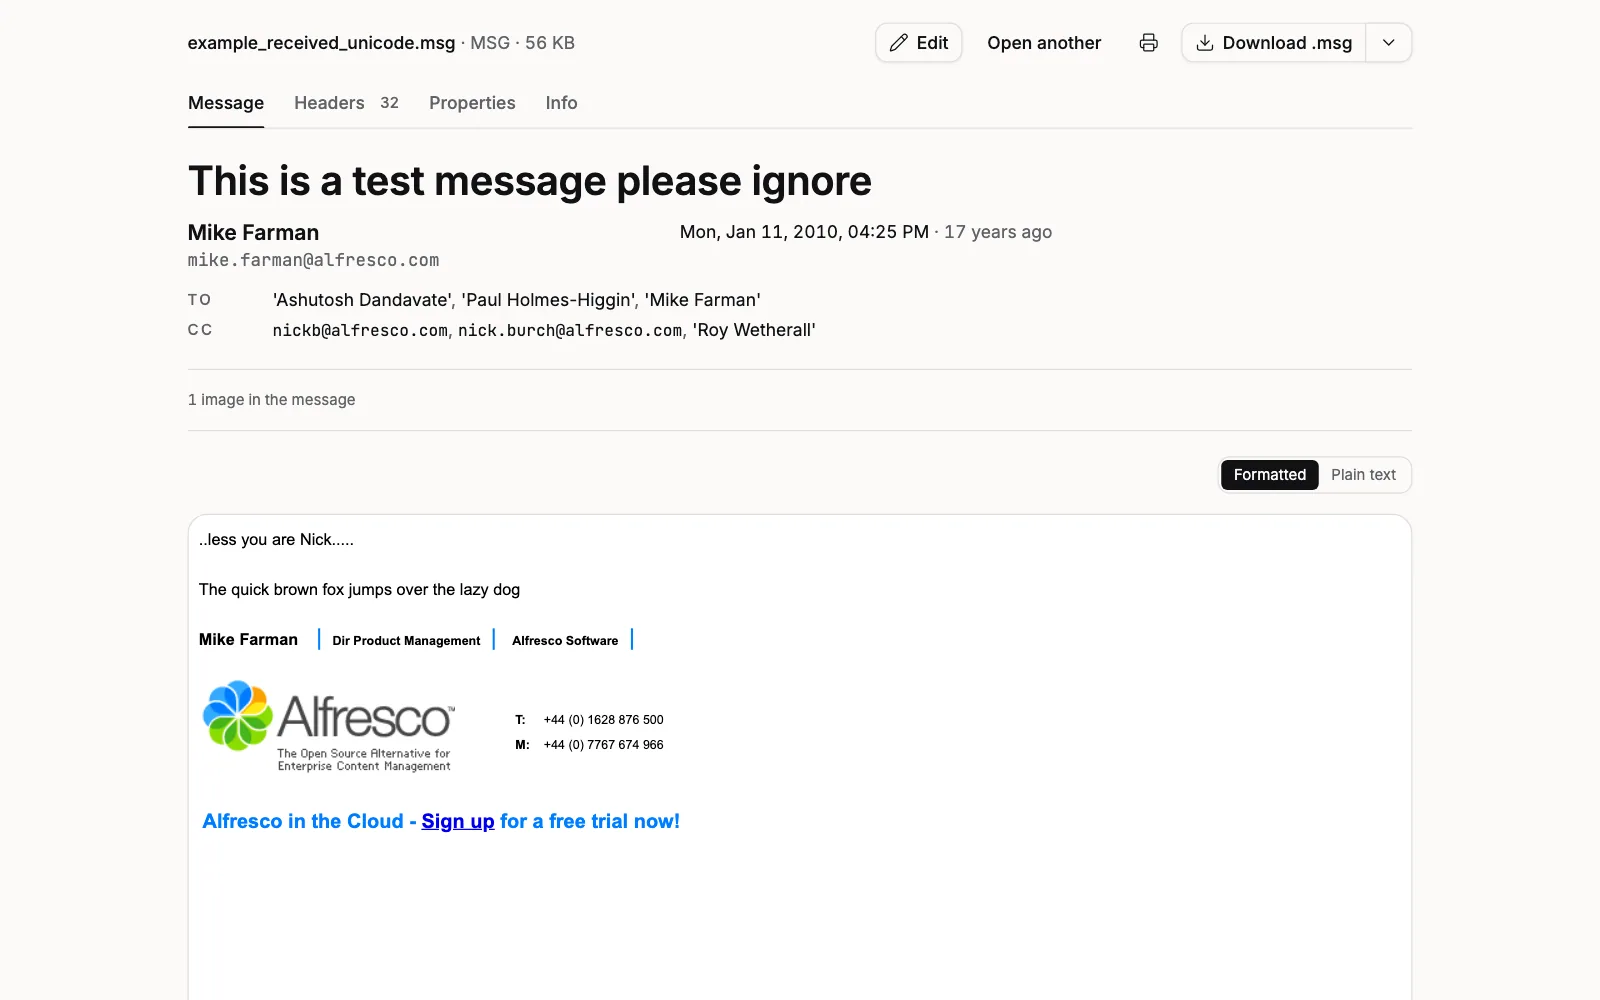Open the download options chevron
The width and height of the screenshot is (1600, 1000).
tap(1388, 43)
